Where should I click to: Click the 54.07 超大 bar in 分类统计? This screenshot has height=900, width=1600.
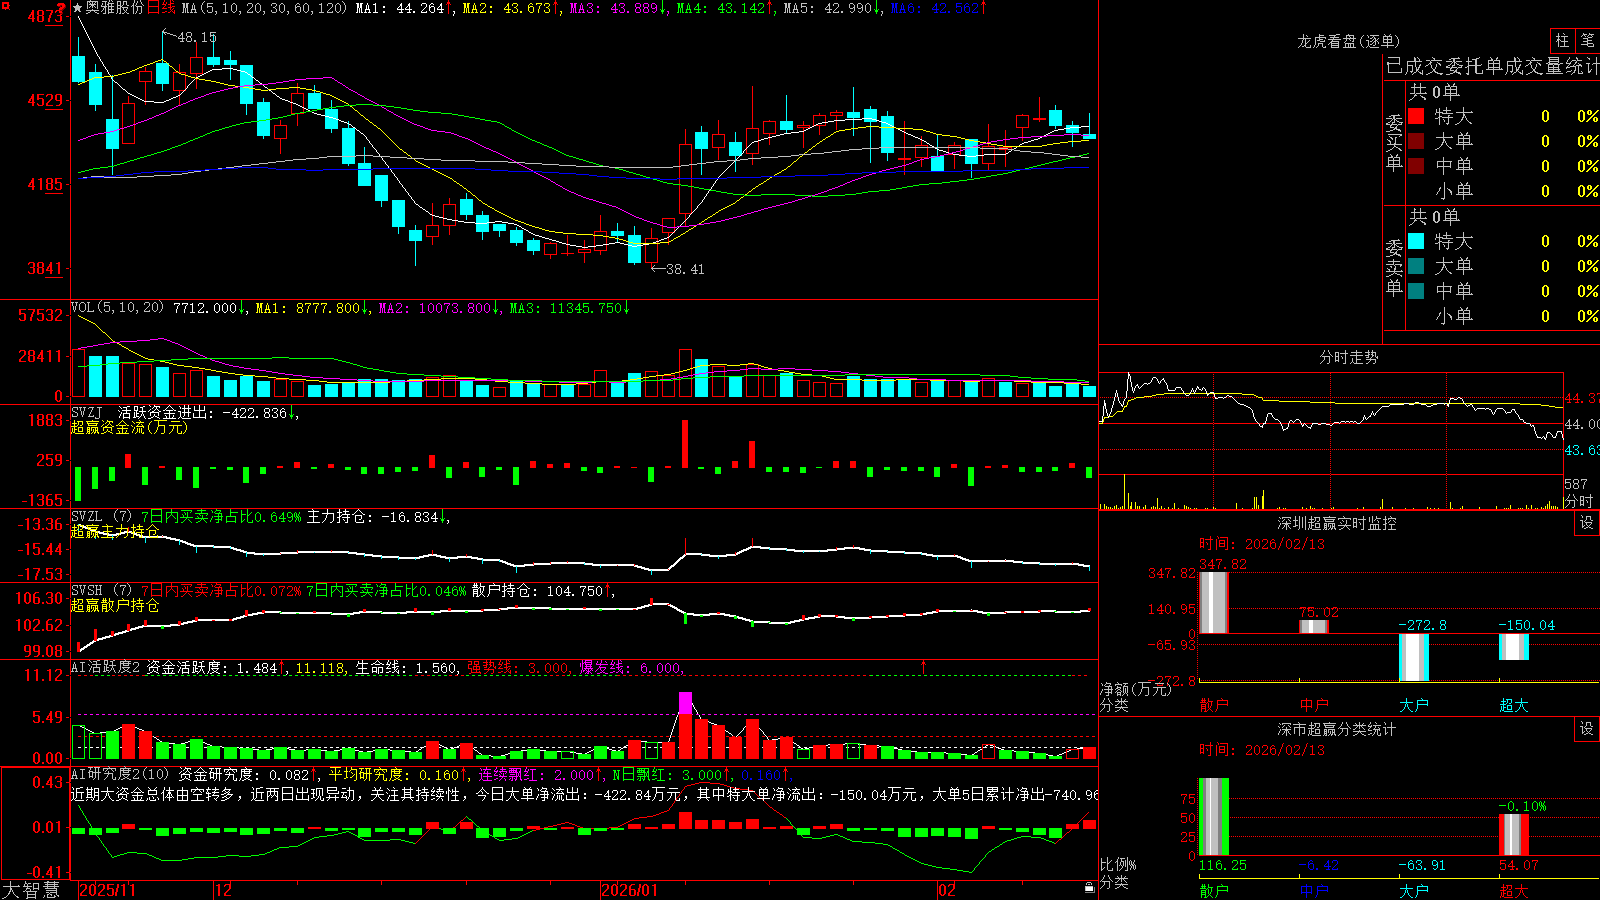pos(1514,835)
